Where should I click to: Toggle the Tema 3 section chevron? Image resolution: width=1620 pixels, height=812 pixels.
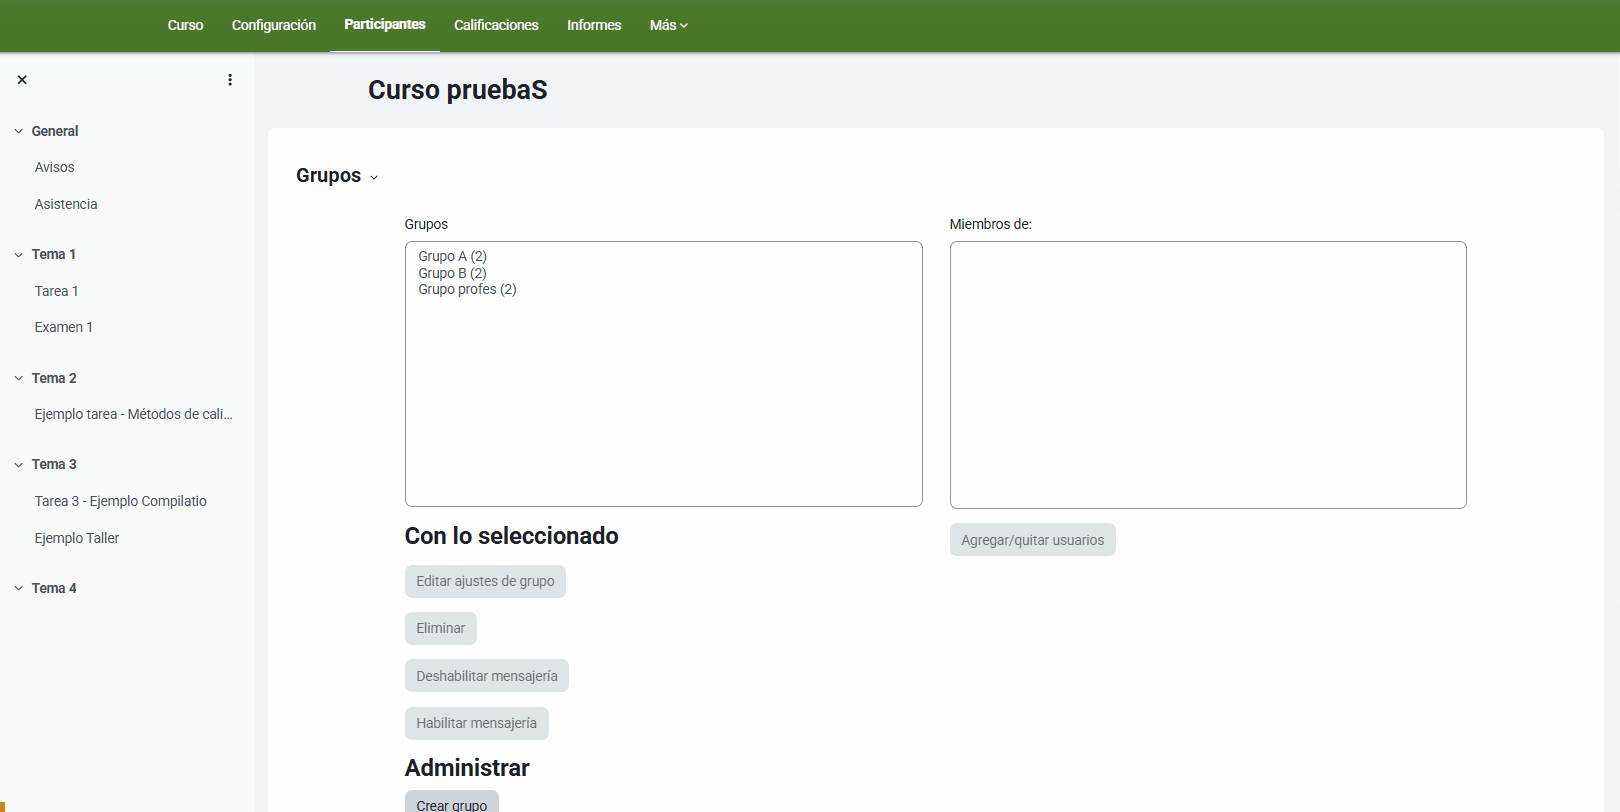[x=18, y=464]
